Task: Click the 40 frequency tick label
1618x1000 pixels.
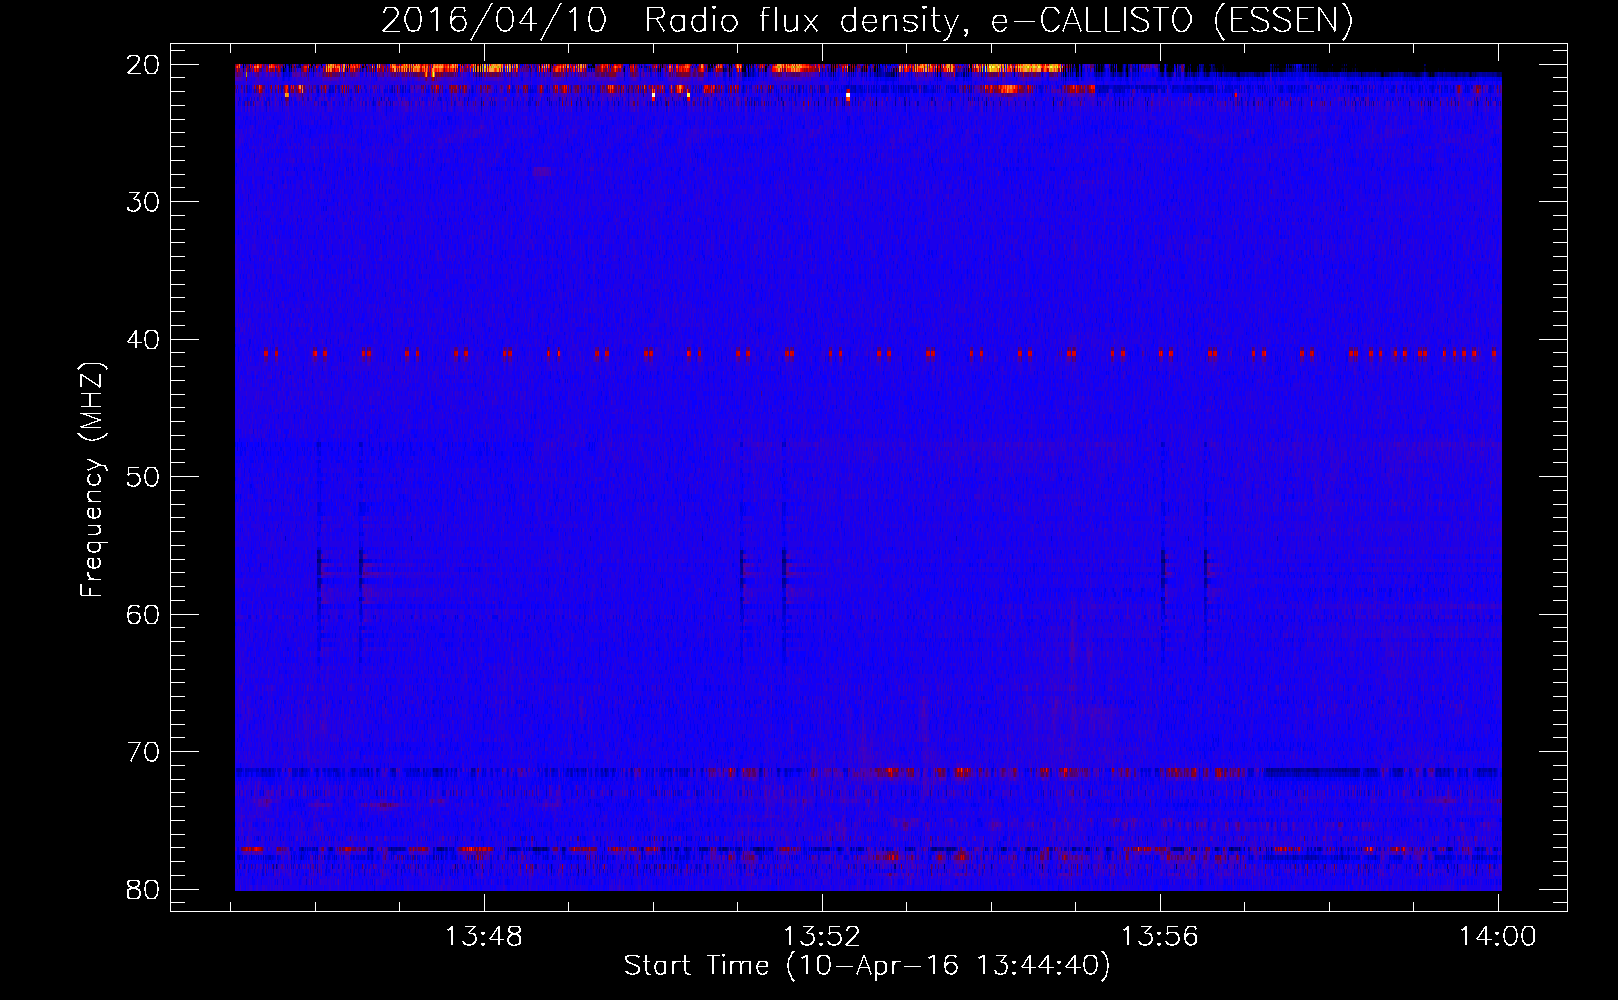Action: point(143,340)
